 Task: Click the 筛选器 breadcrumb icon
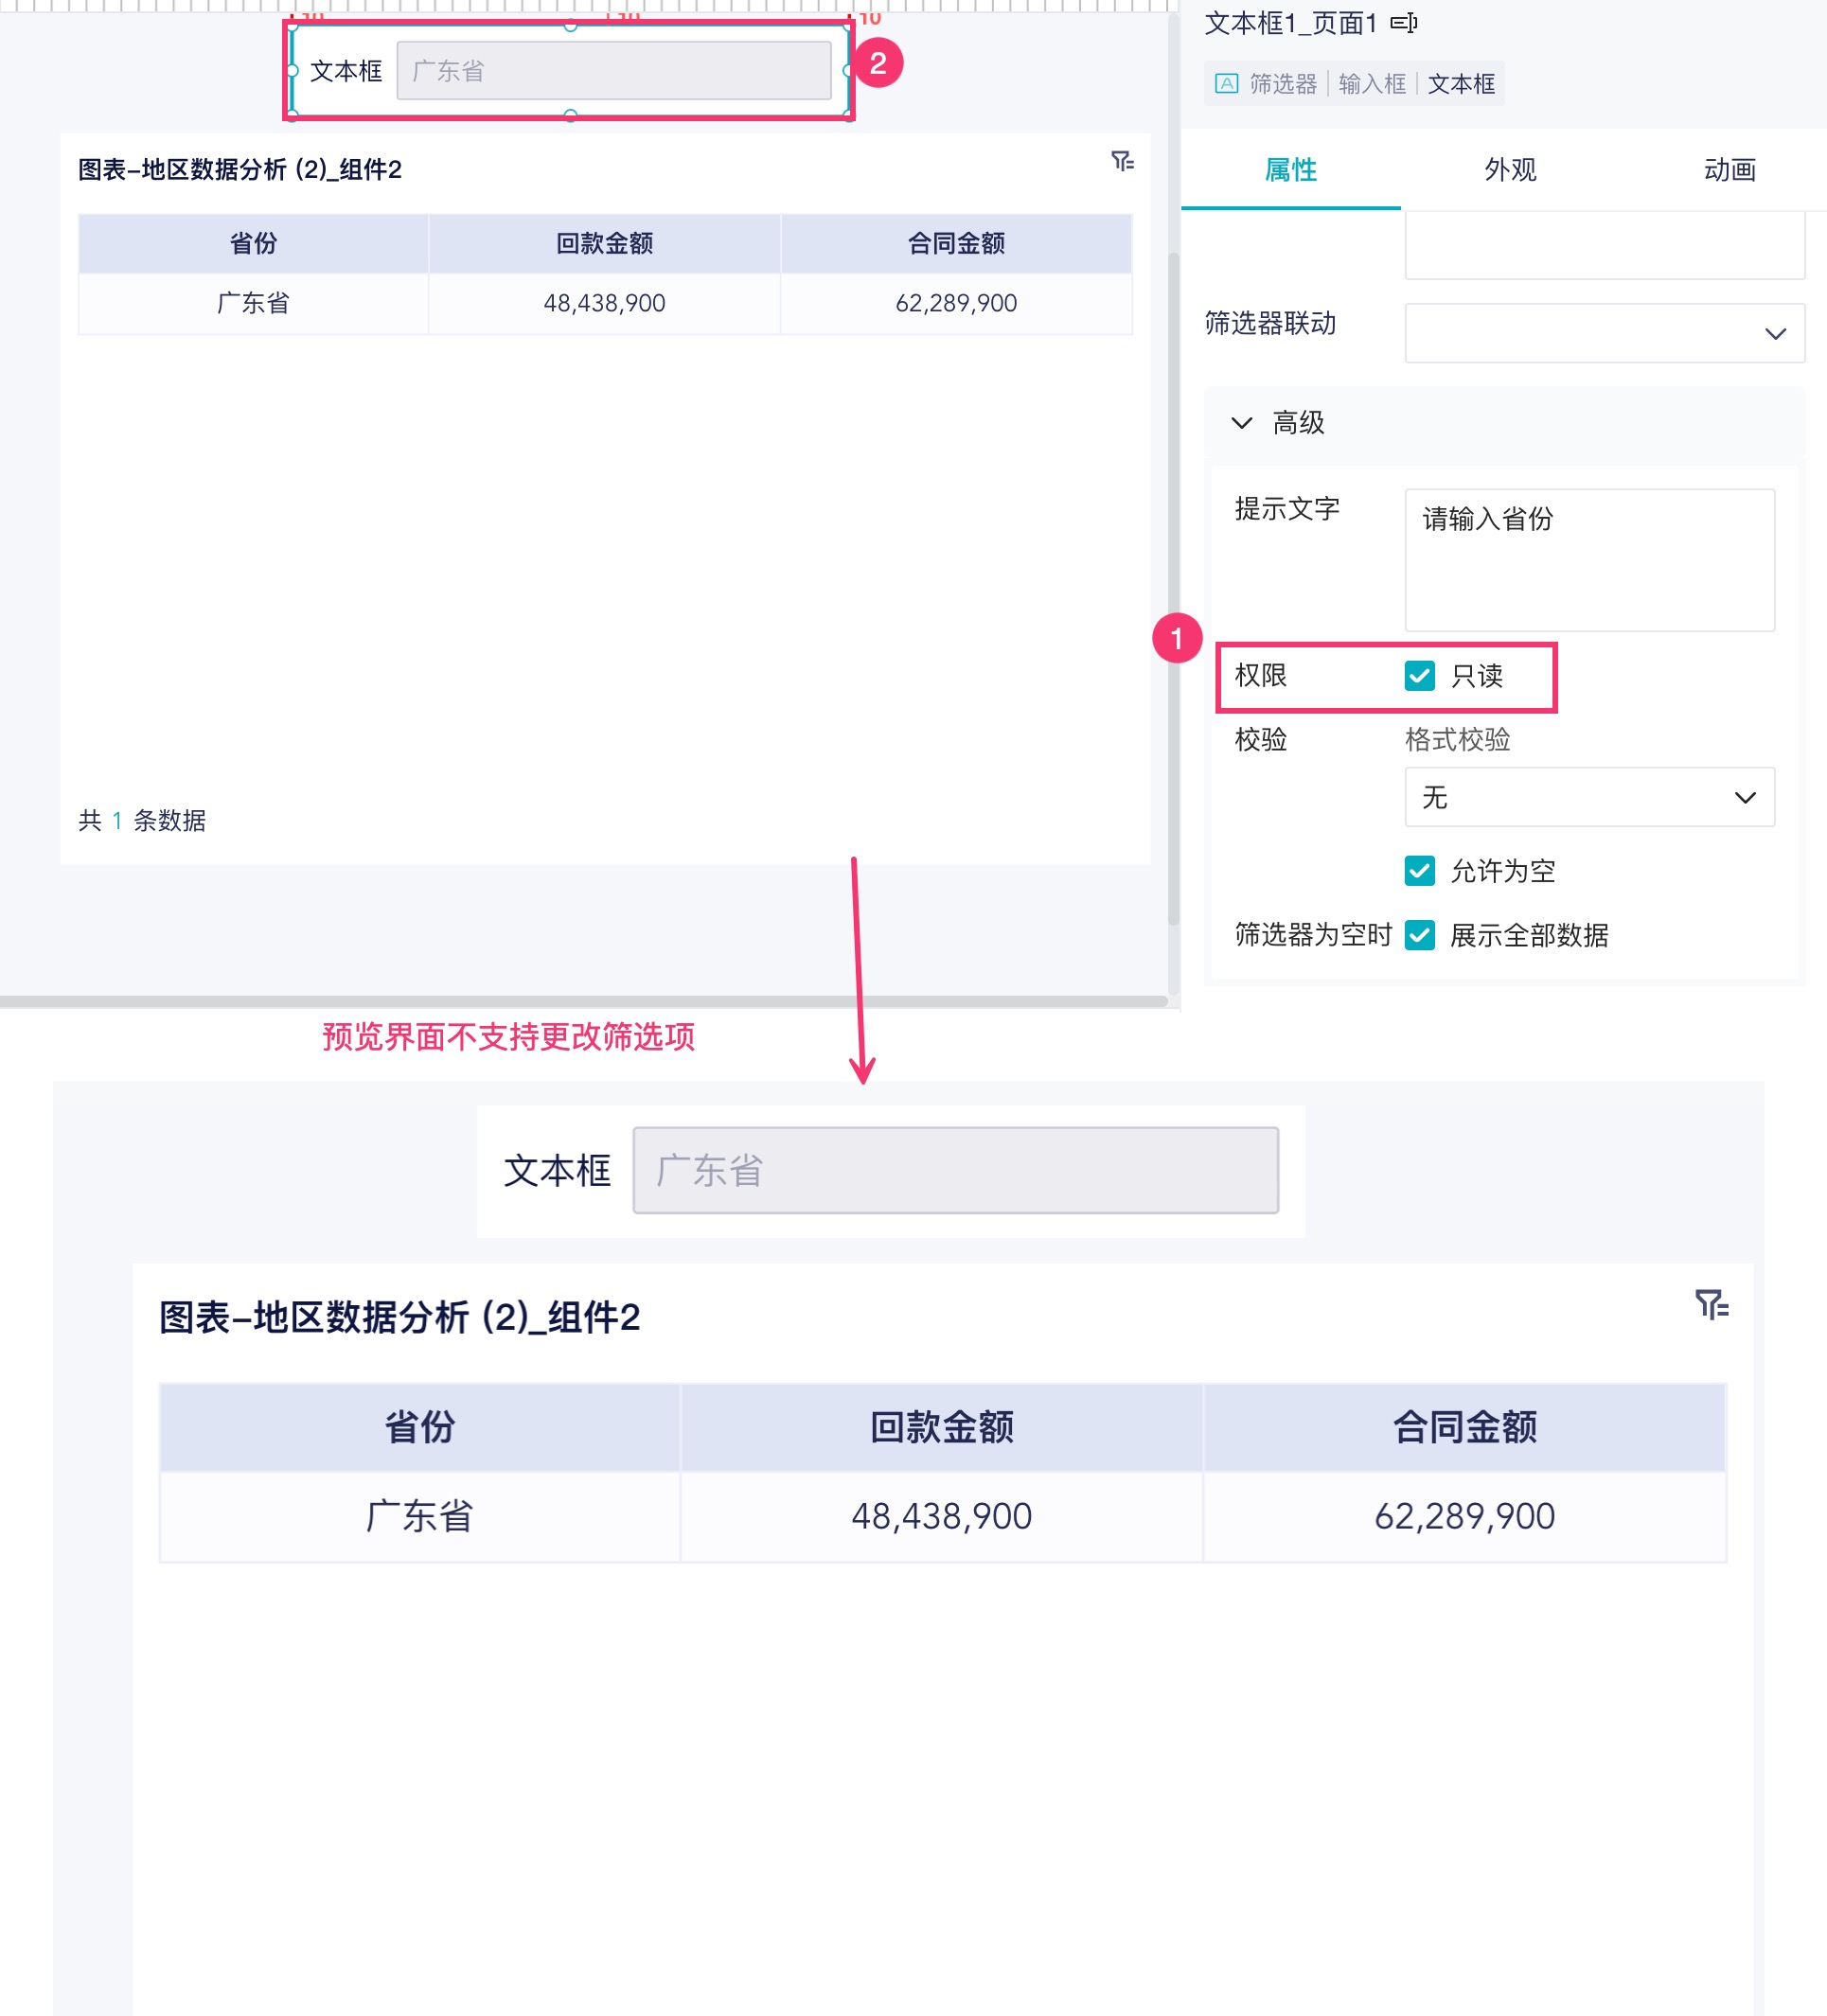[x=1226, y=84]
